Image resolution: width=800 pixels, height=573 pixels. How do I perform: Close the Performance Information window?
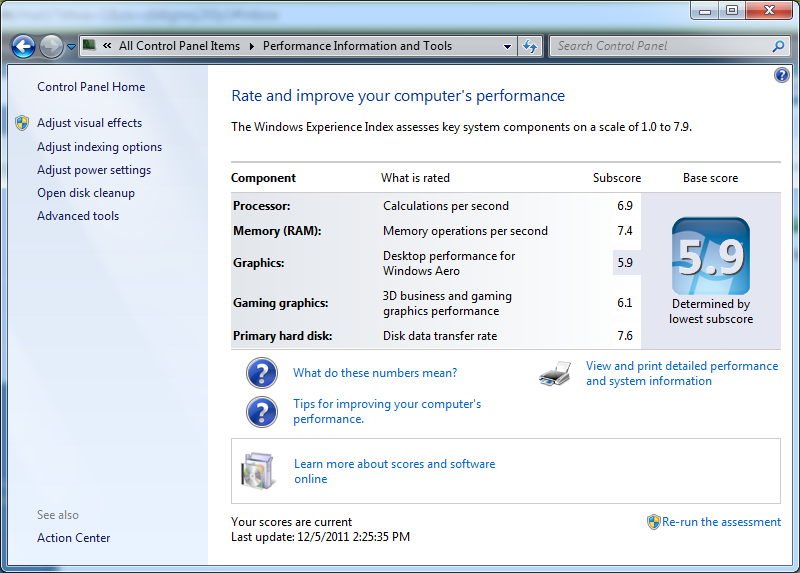769,10
